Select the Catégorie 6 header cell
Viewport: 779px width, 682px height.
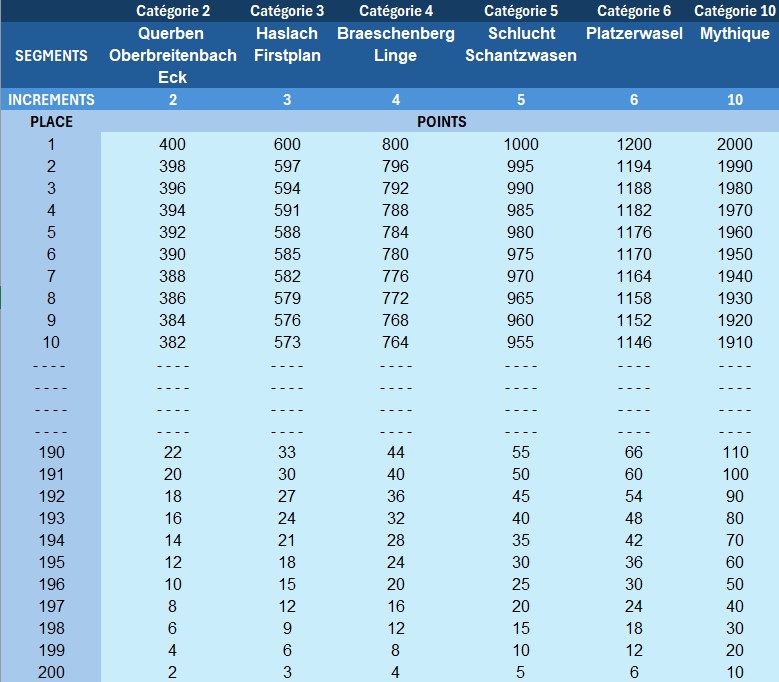coord(634,11)
